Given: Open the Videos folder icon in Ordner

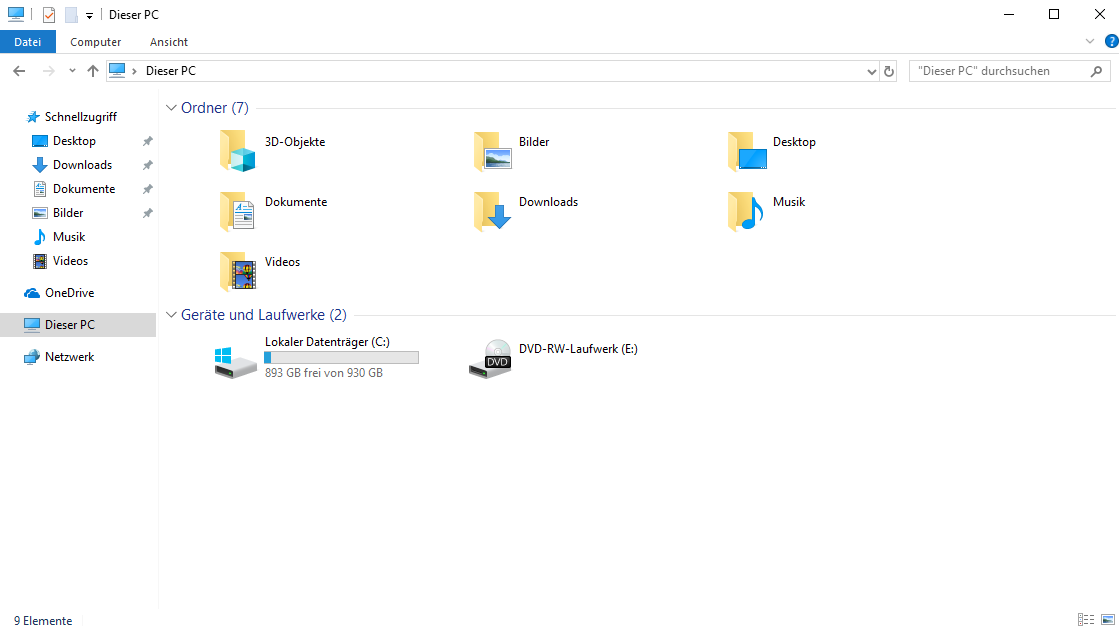Looking at the screenshot, I should pyautogui.click(x=238, y=270).
